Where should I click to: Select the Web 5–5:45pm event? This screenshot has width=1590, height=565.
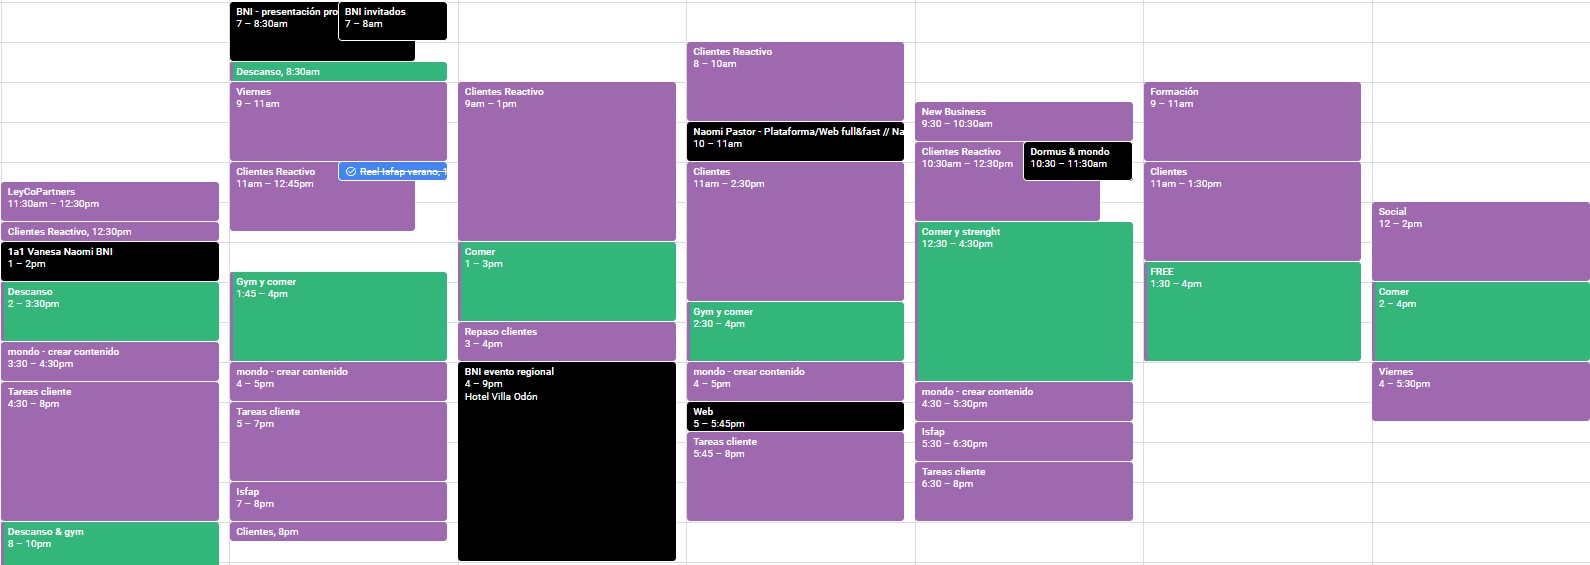click(795, 416)
